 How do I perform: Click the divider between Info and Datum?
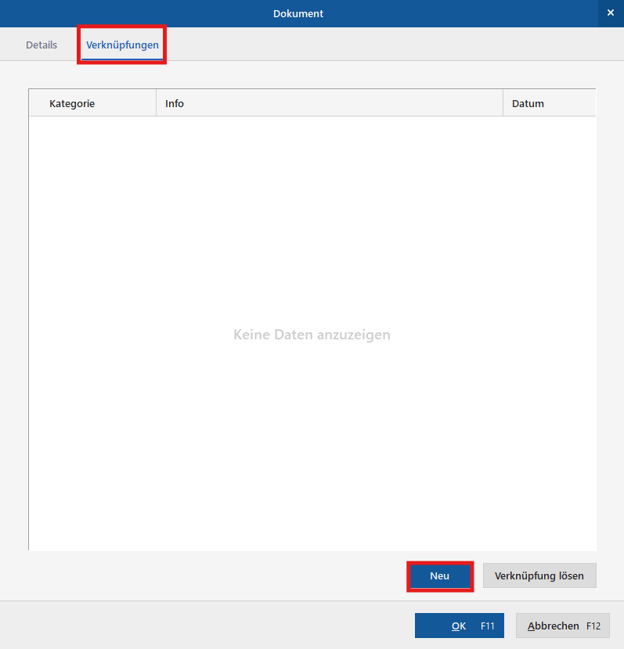(x=503, y=103)
